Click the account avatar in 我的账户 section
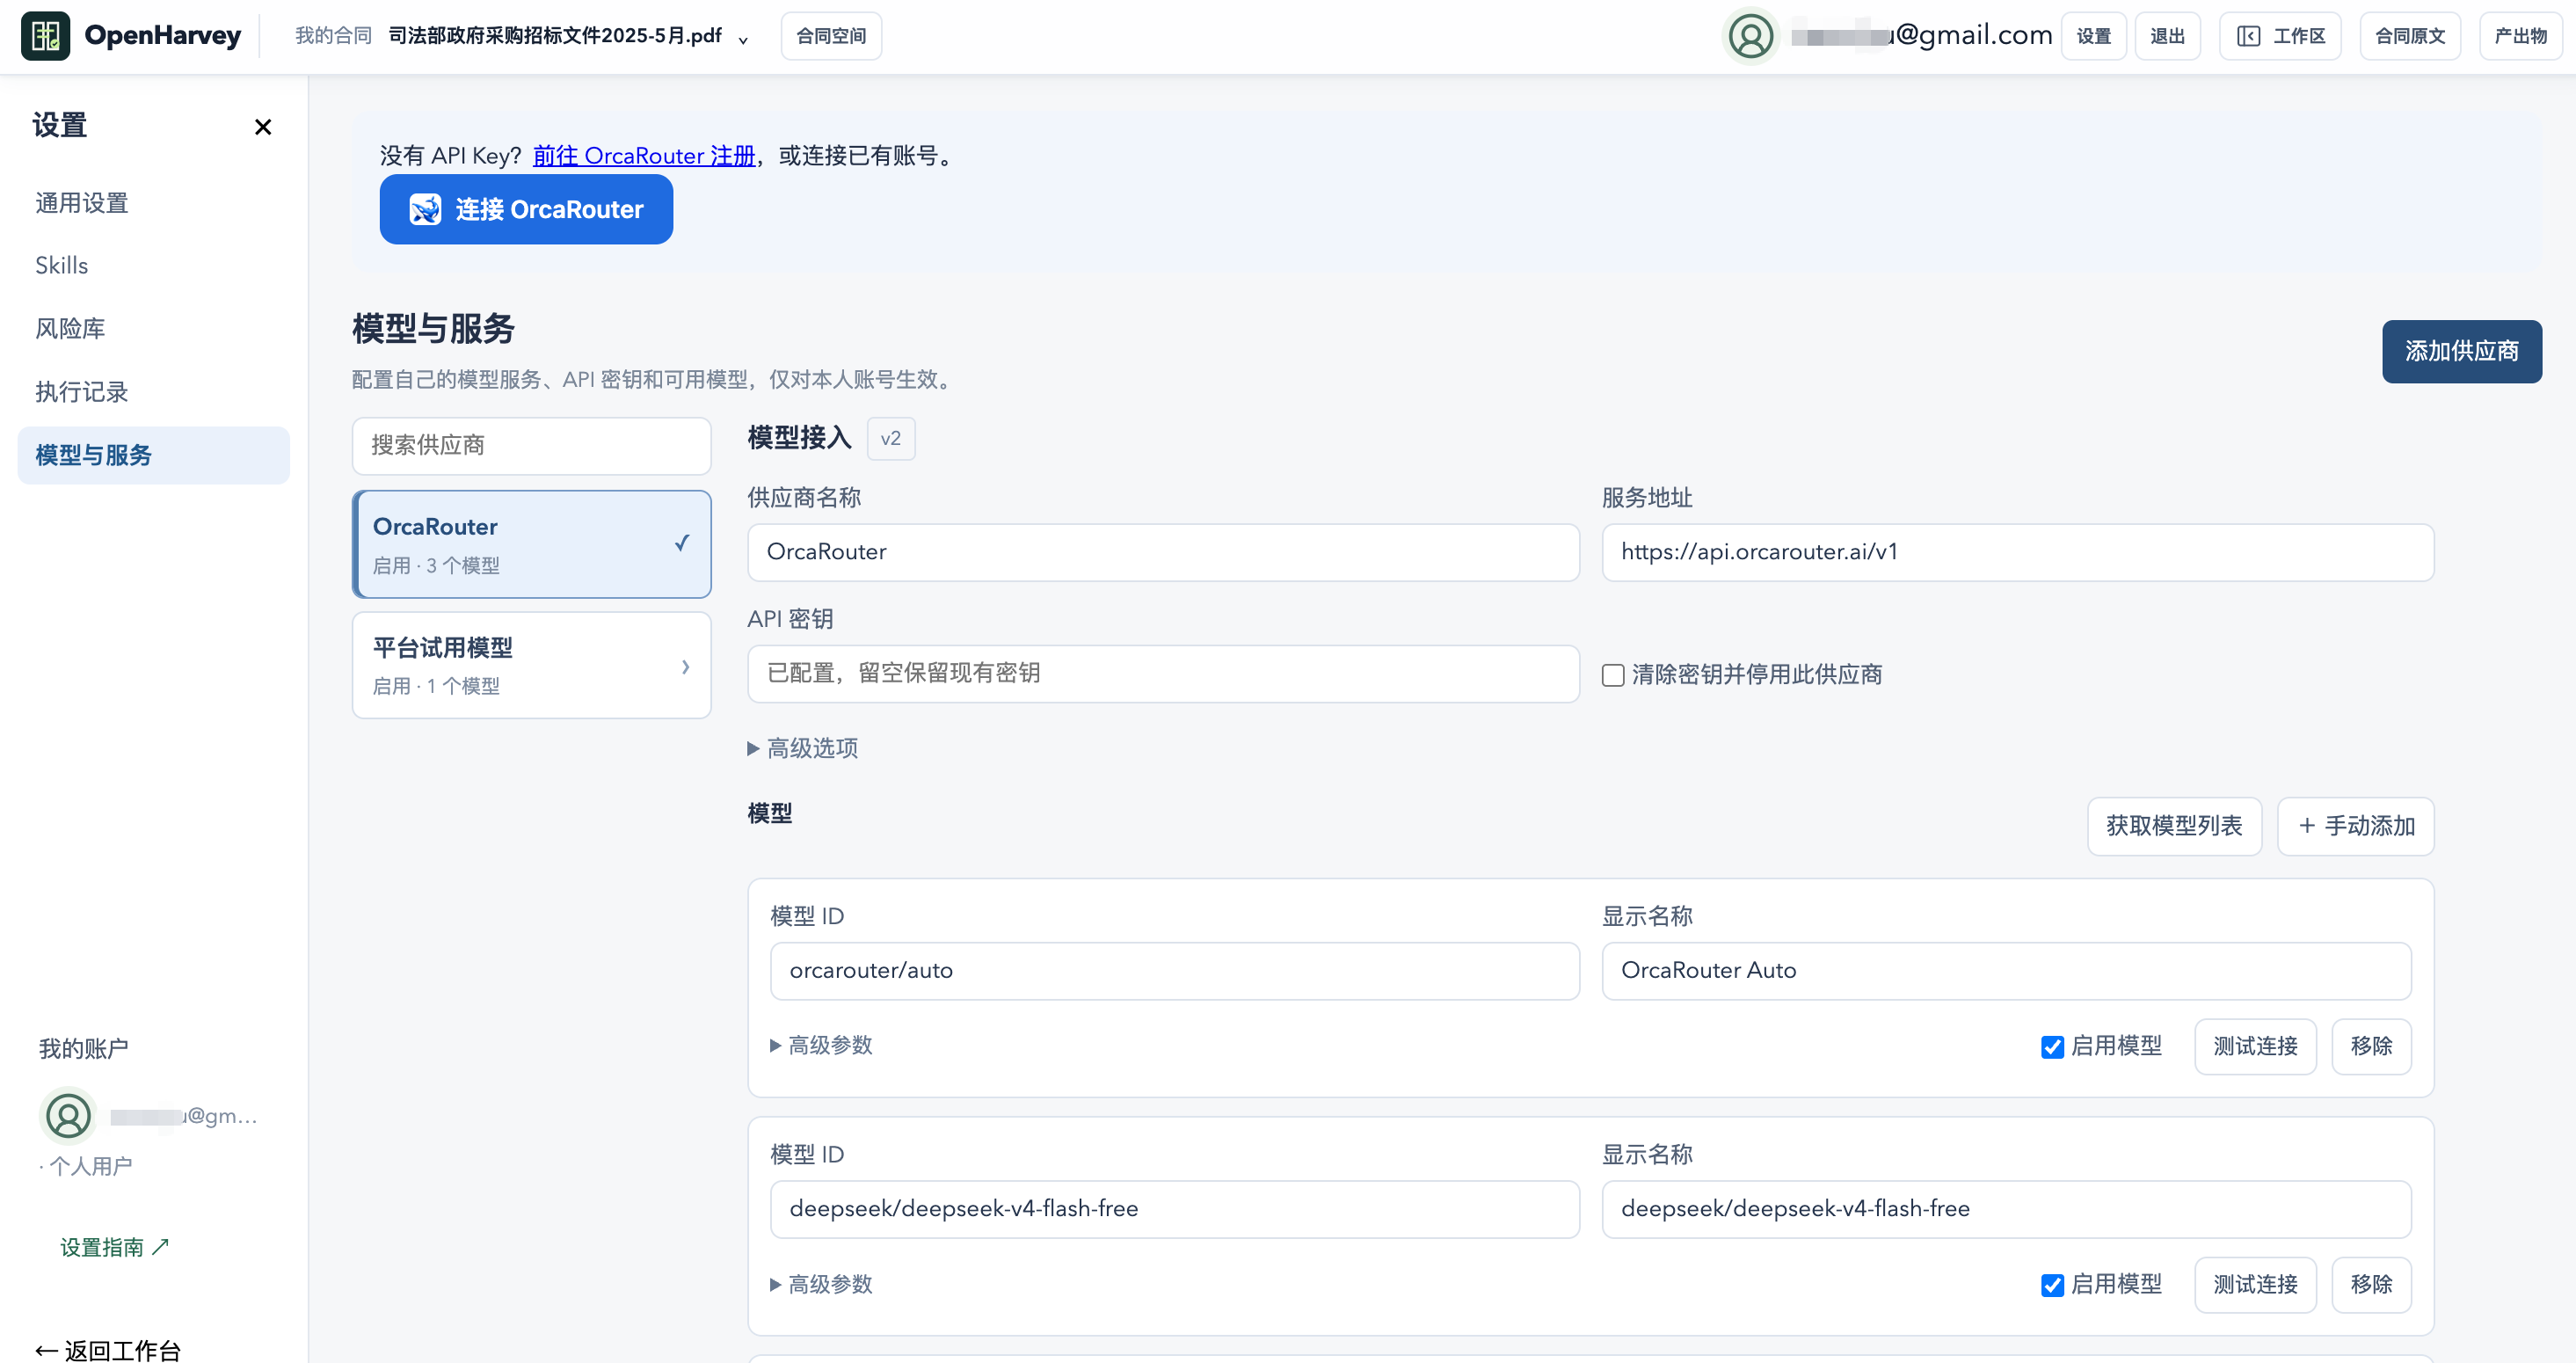2576x1363 pixels. (68, 1116)
